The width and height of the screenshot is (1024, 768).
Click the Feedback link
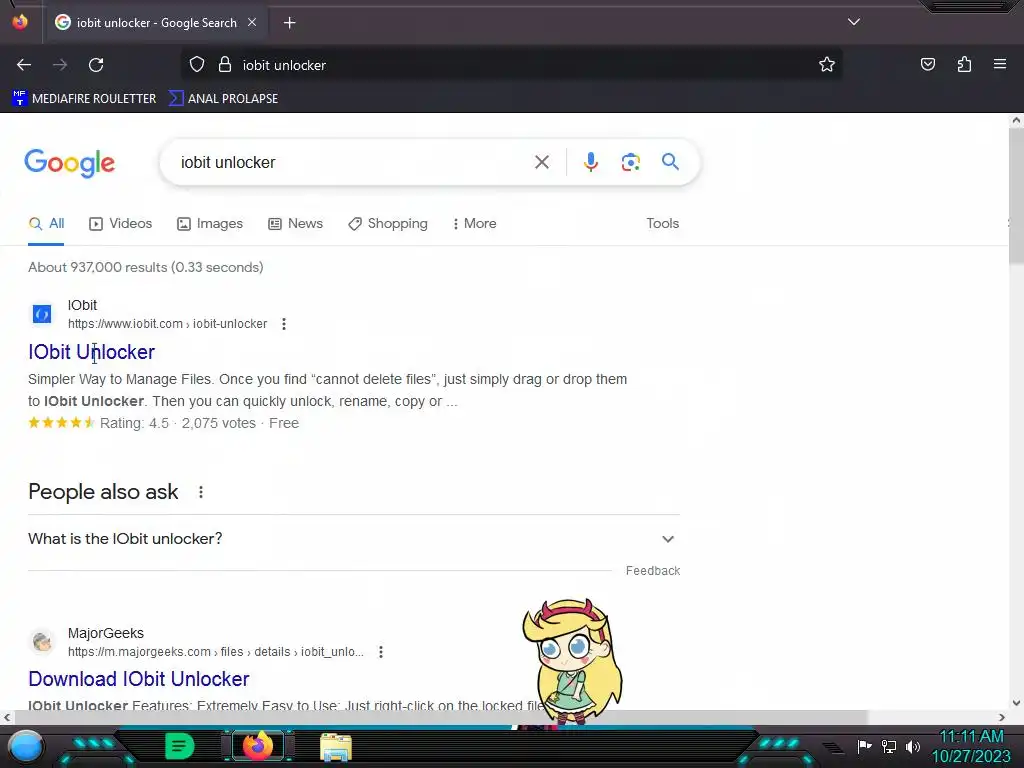pyautogui.click(x=652, y=571)
